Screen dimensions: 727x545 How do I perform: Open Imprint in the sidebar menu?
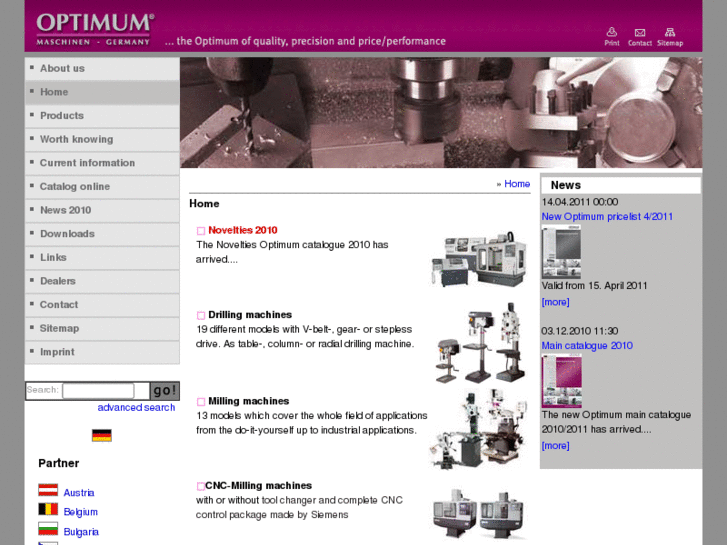click(102, 352)
